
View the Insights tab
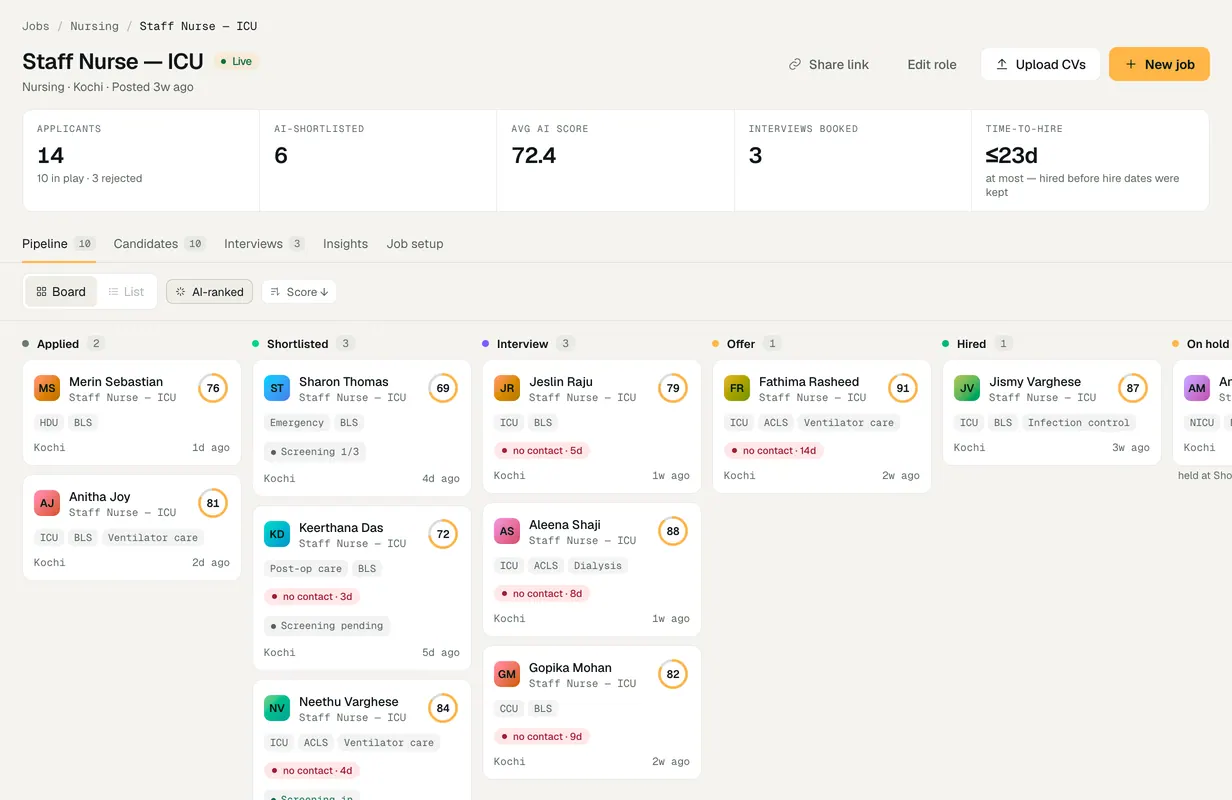[345, 244]
